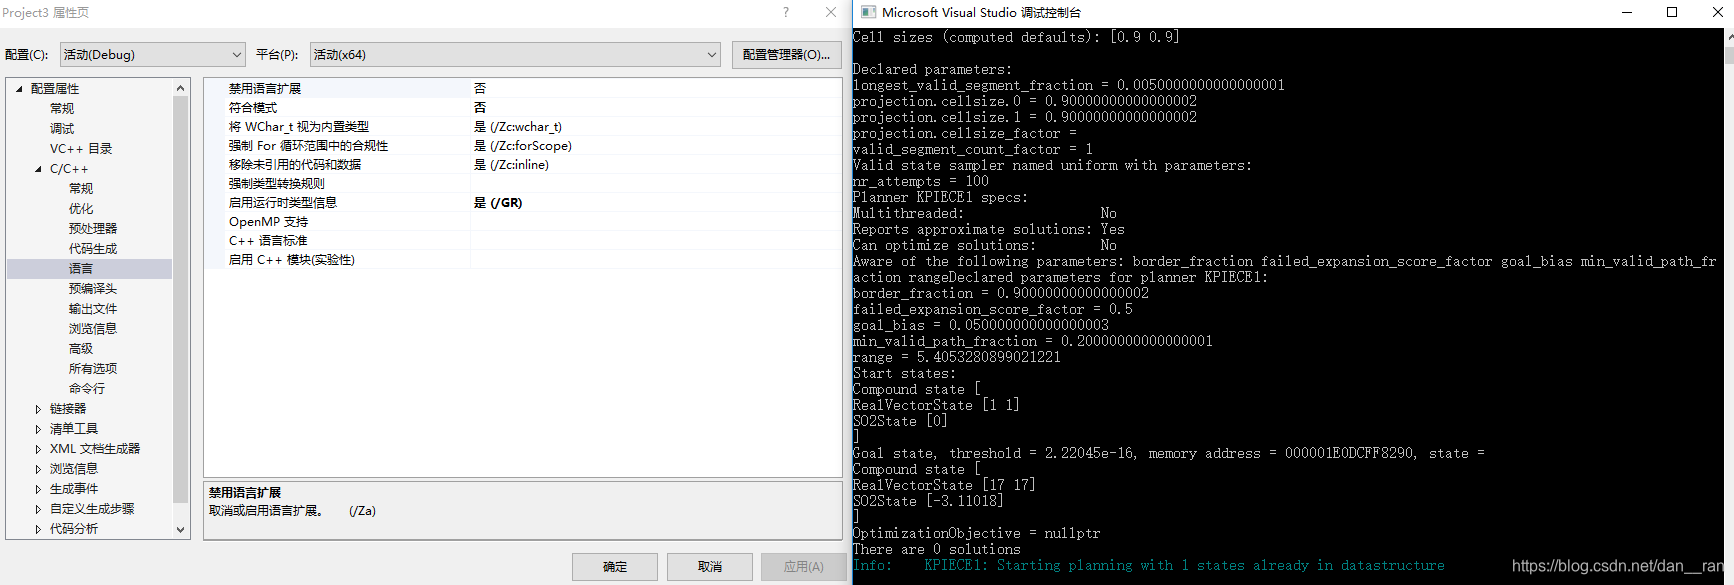Close the Visual Studio 调试控制台 window
The width and height of the screenshot is (1734, 585).
(1716, 12)
